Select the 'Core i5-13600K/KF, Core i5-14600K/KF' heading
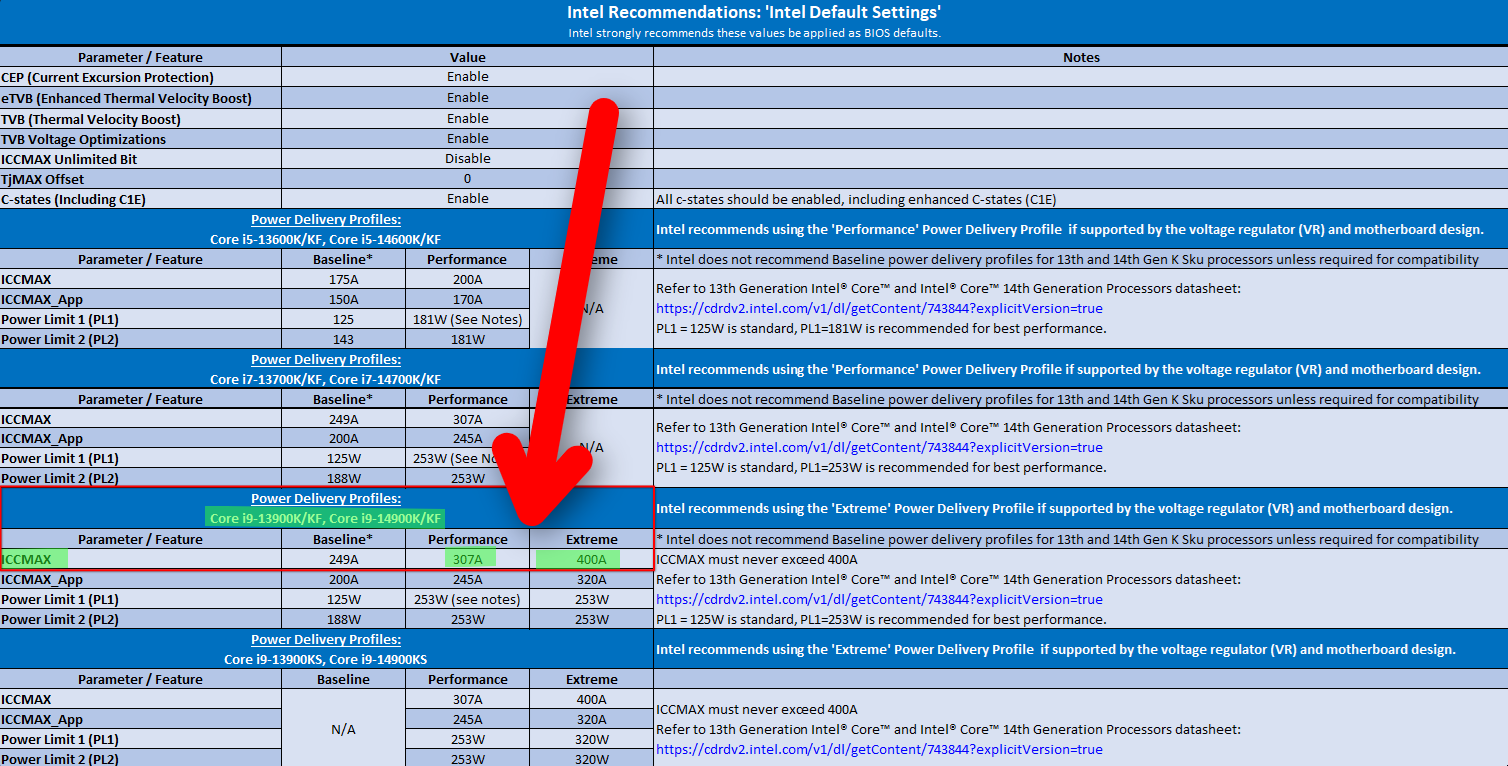 [x=326, y=239]
